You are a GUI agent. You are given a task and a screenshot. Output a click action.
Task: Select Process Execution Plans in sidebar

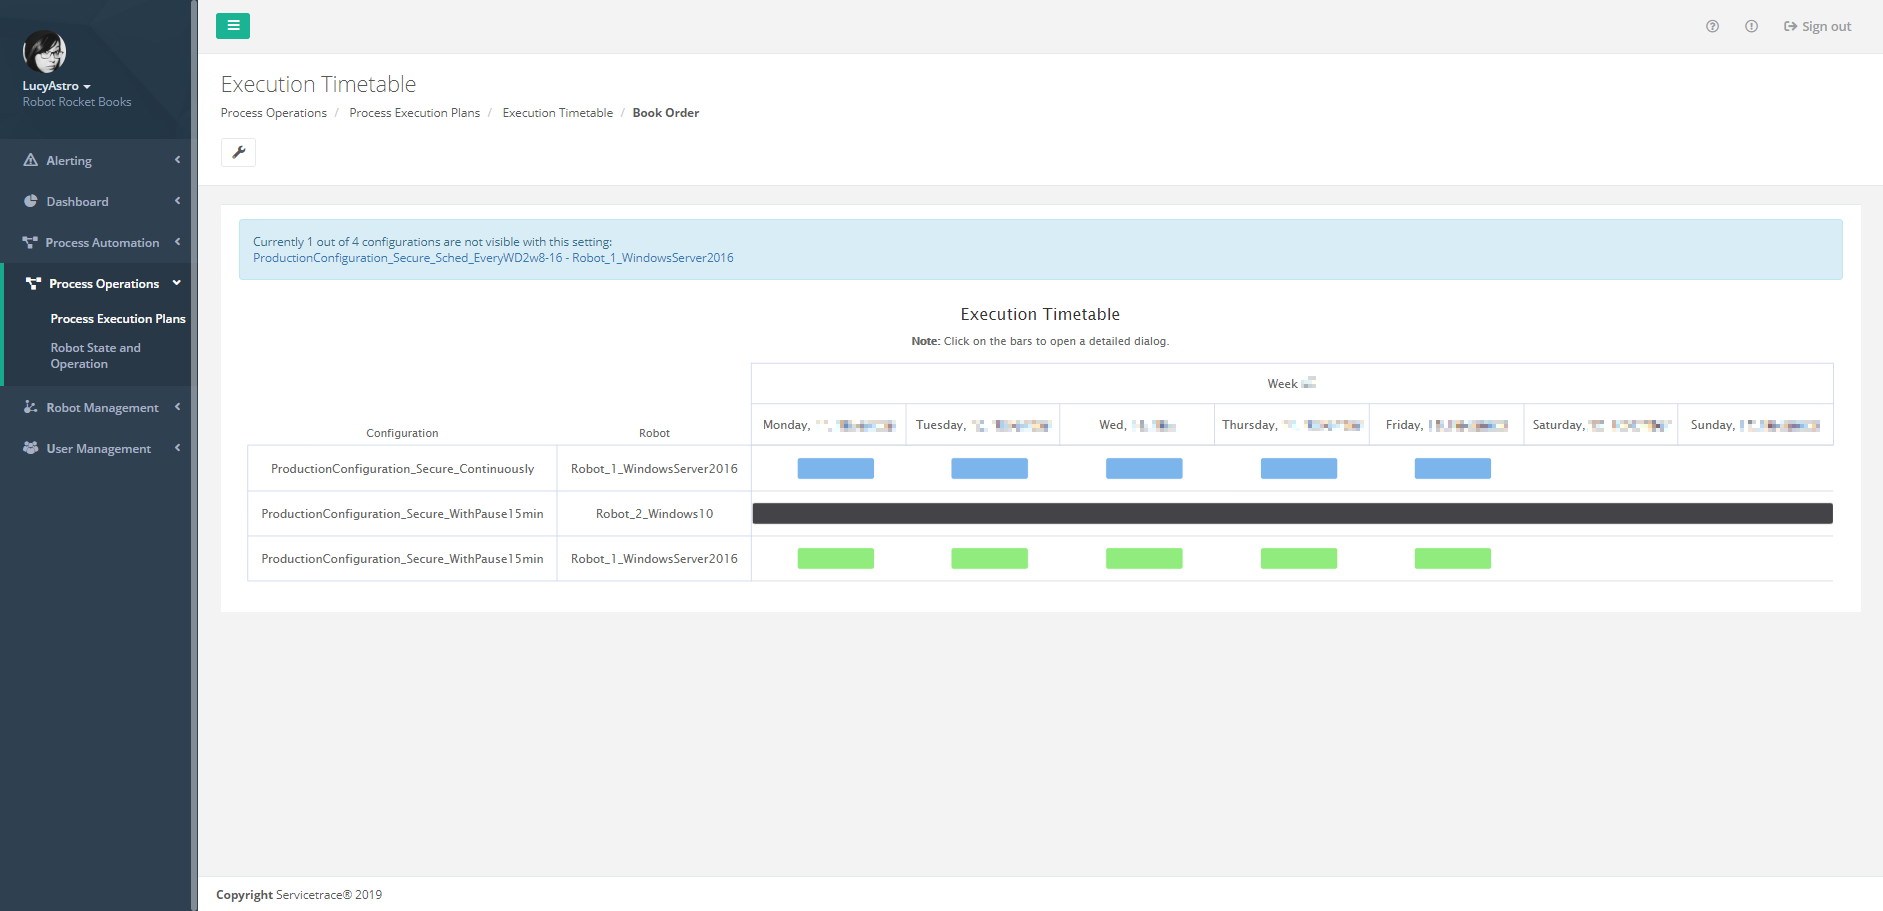118,318
